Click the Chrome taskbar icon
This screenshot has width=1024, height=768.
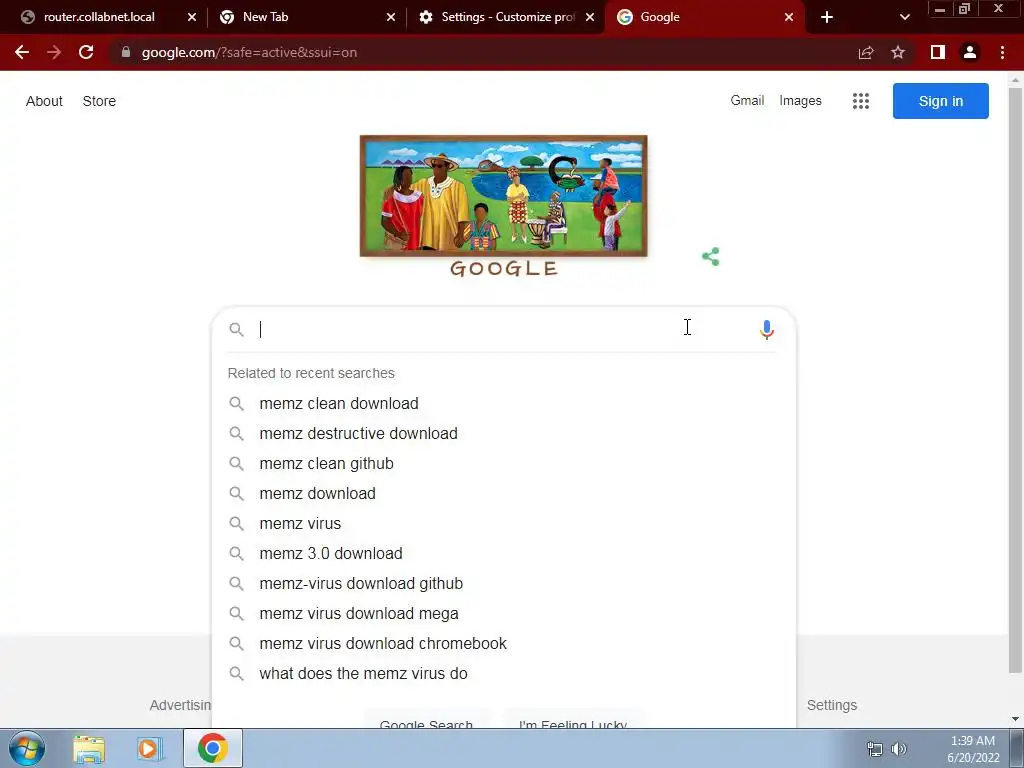pos(213,748)
